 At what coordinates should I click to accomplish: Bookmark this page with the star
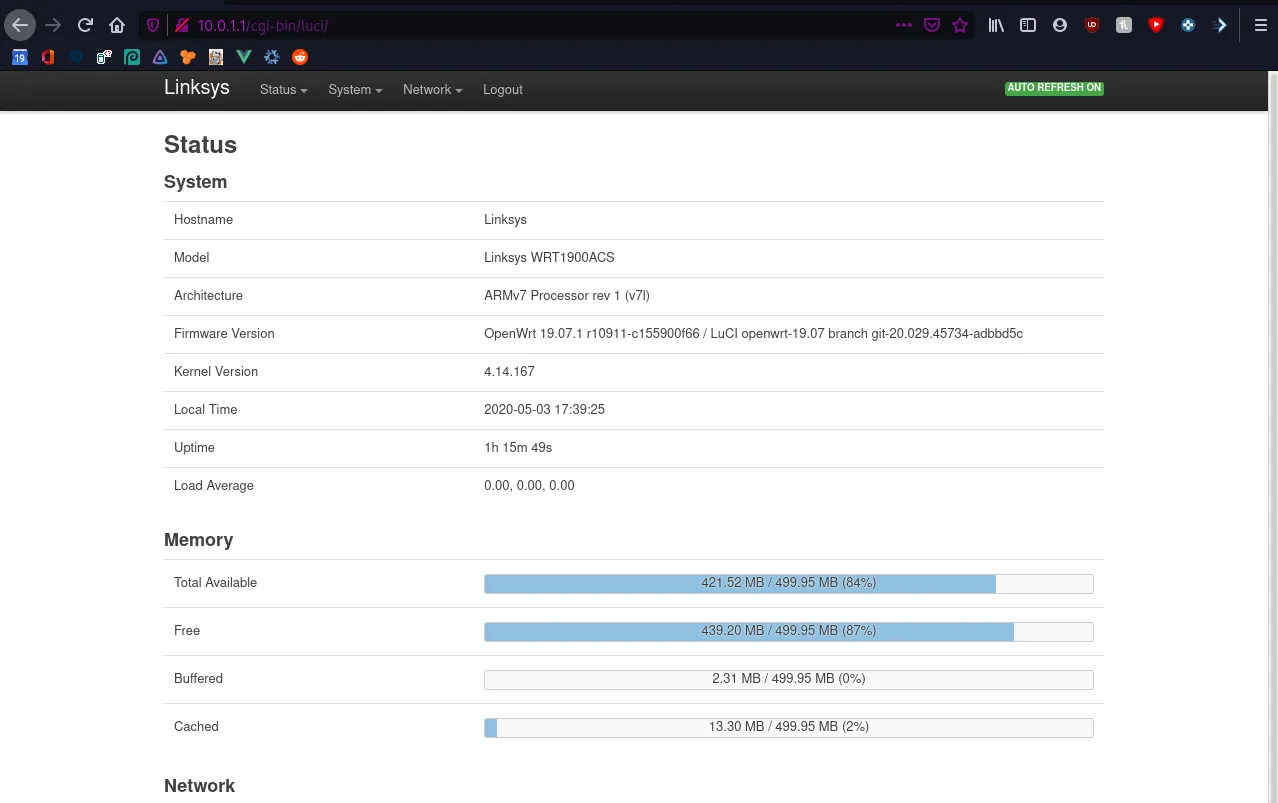click(960, 25)
